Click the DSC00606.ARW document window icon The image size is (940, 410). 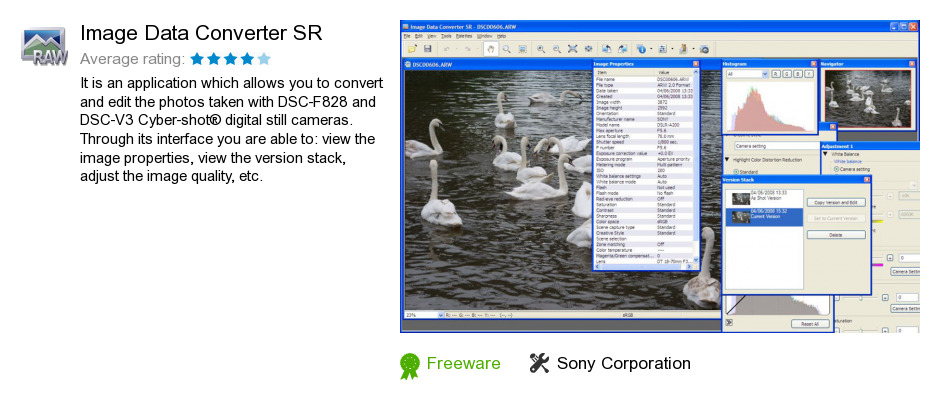(407, 64)
